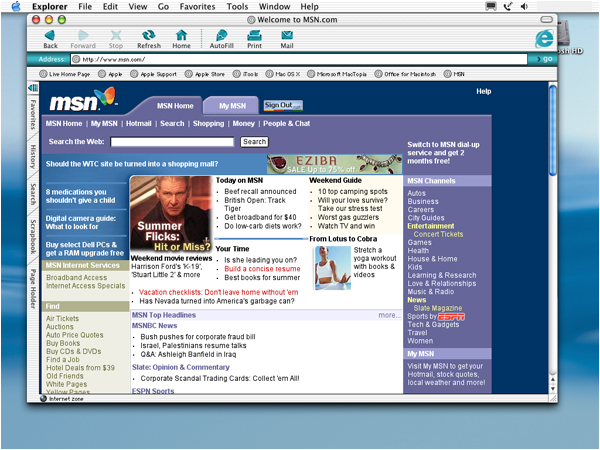Open the yoga workout photo
The height and width of the screenshot is (450, 600).
pyautogui.click(x=332, y=268)
